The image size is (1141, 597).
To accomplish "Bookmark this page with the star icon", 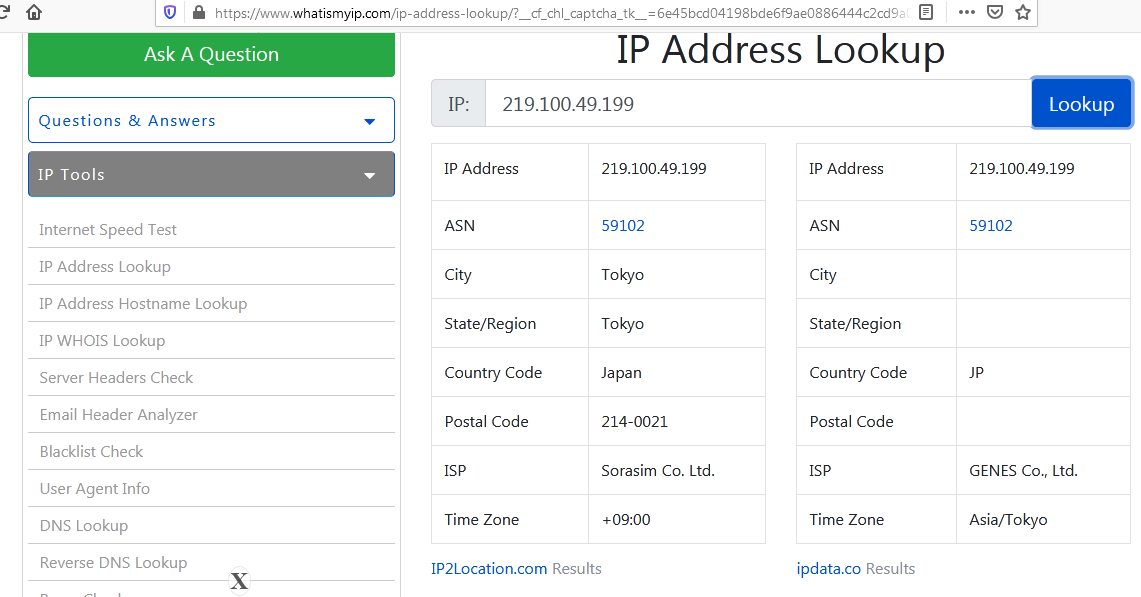I will (x=1022, y=13).
